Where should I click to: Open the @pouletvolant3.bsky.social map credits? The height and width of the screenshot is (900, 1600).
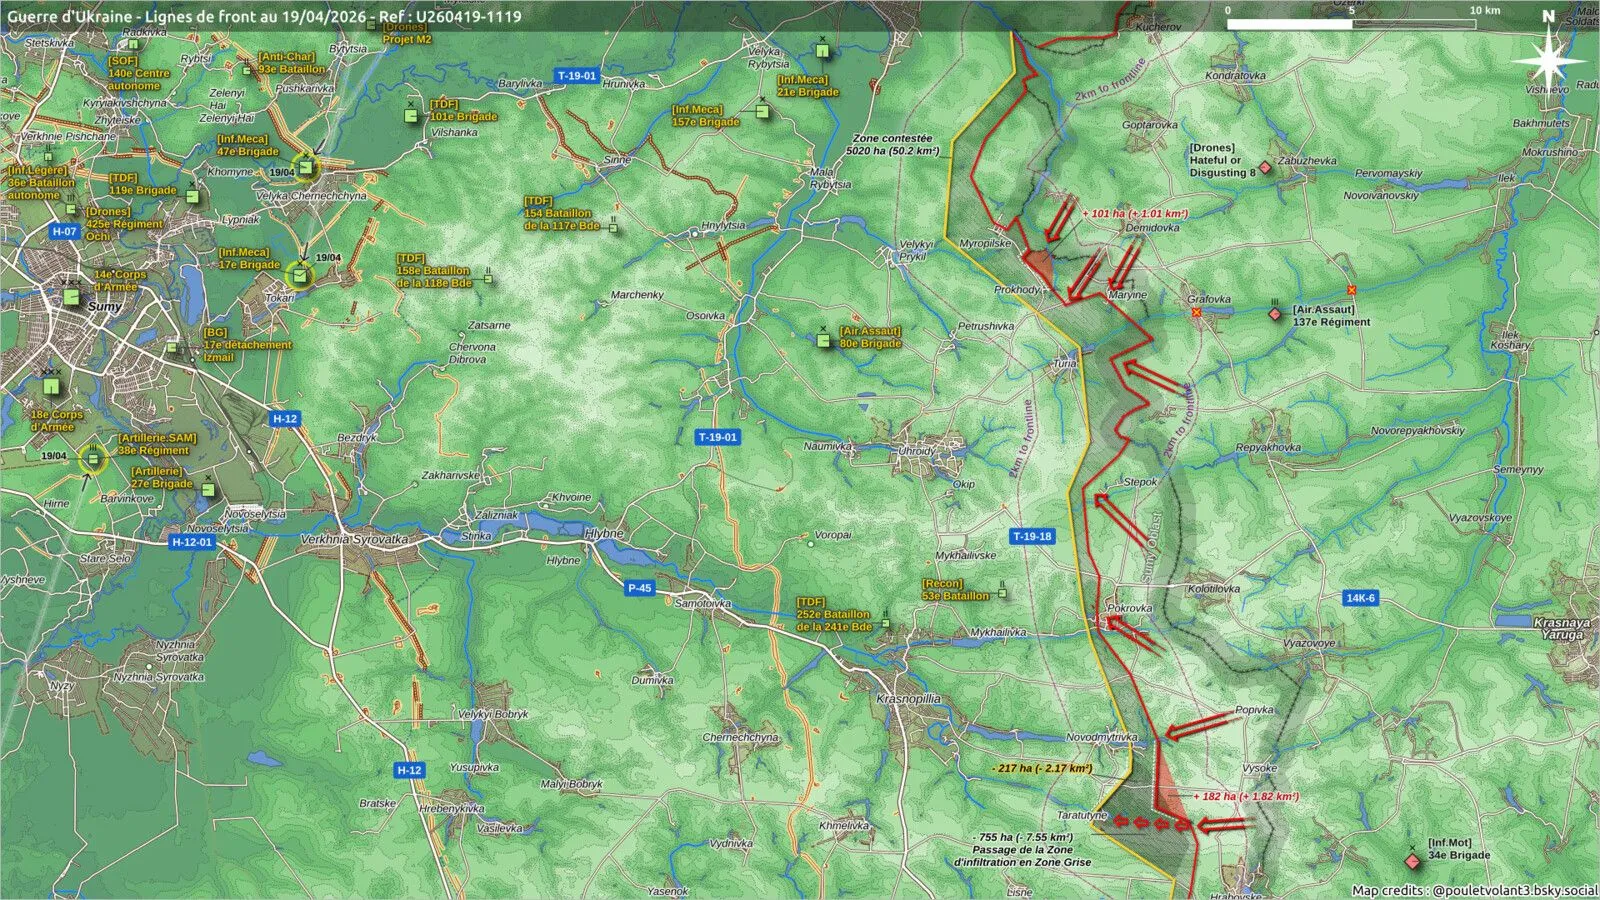click(x=1475, y=890)
